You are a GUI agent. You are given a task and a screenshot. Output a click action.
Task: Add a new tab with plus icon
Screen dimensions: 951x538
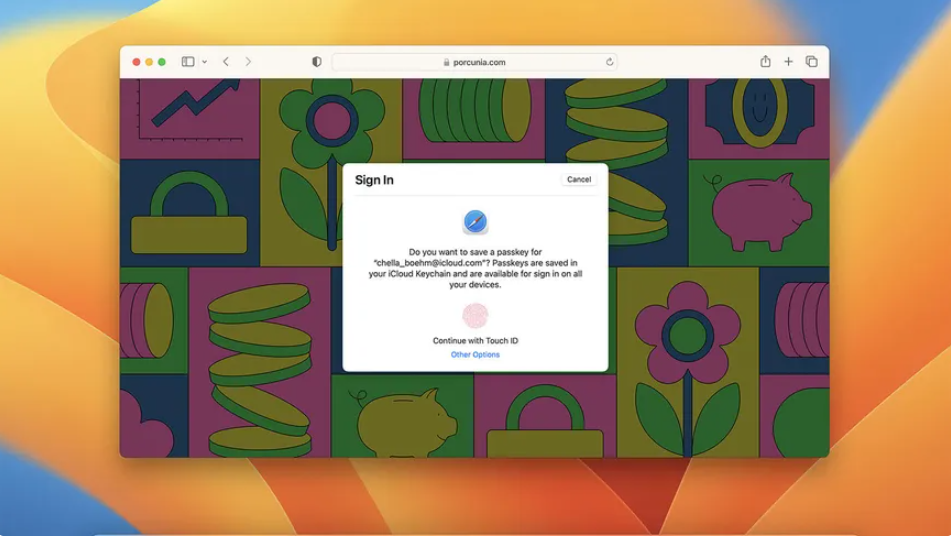788,61
